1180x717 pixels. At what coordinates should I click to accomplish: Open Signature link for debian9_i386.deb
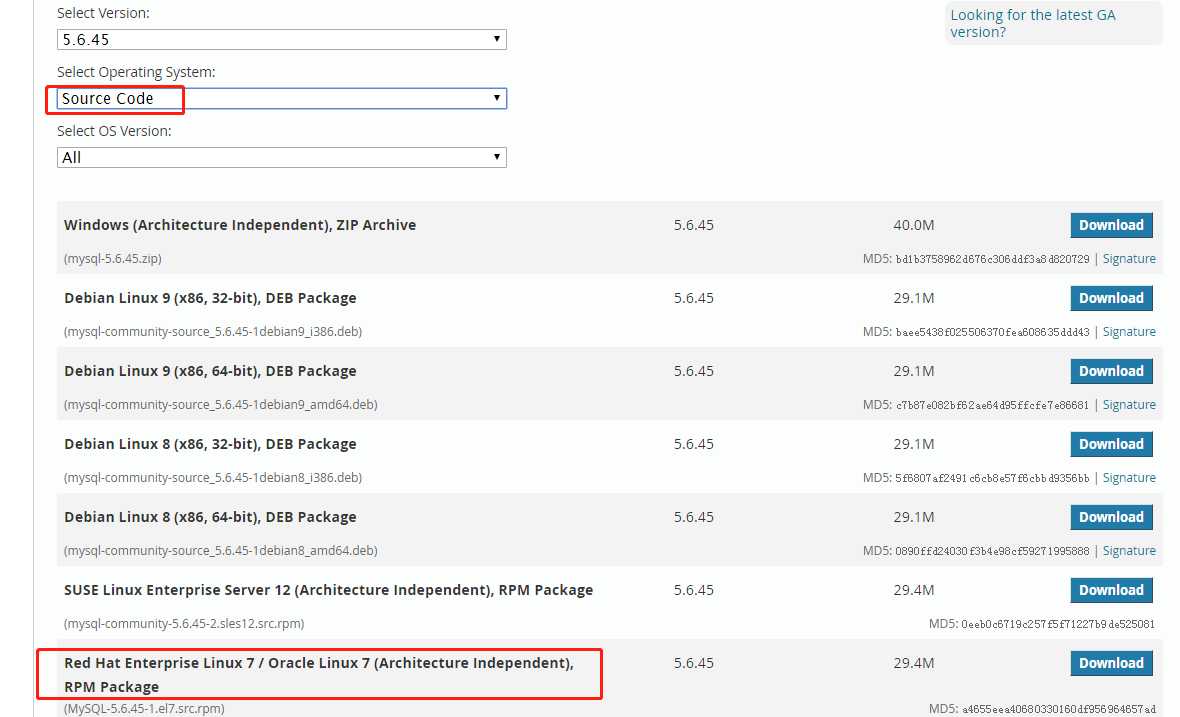click(1129, 332)
